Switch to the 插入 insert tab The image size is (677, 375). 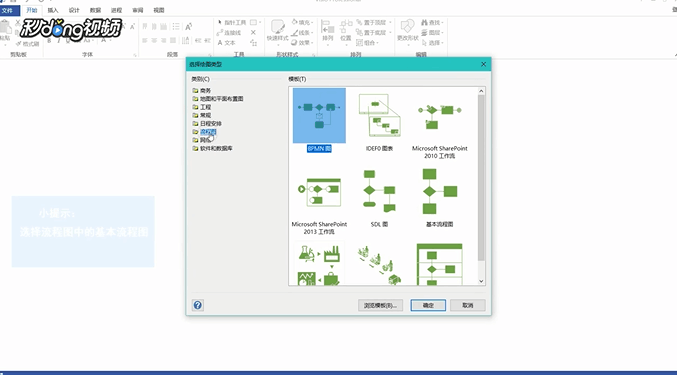click(x=53, y=10)
